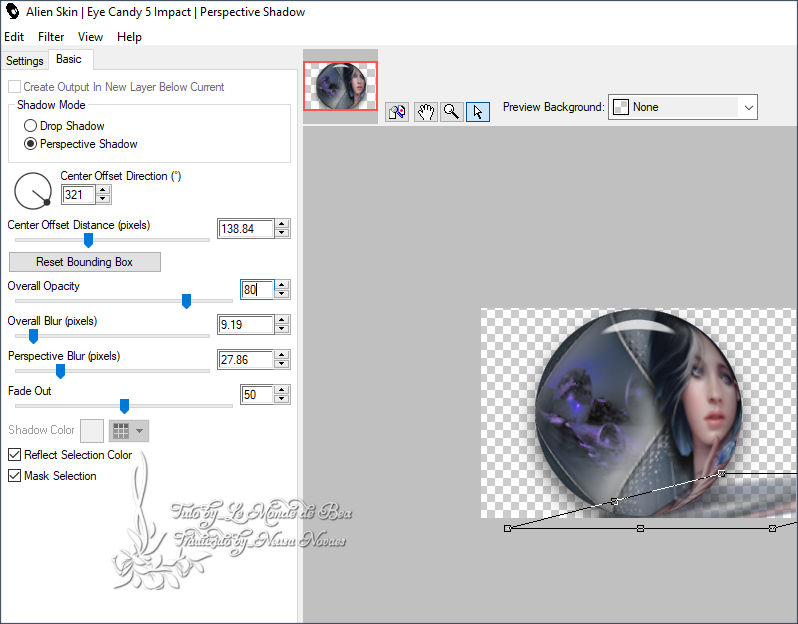
Task: Switch to the Basic tab
Action: point(69,59)
